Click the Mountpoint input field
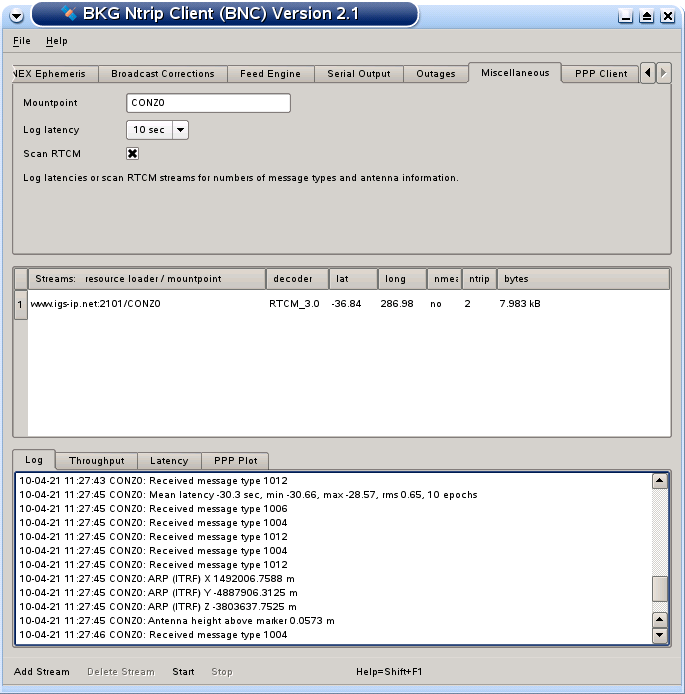 click(208, 103)
